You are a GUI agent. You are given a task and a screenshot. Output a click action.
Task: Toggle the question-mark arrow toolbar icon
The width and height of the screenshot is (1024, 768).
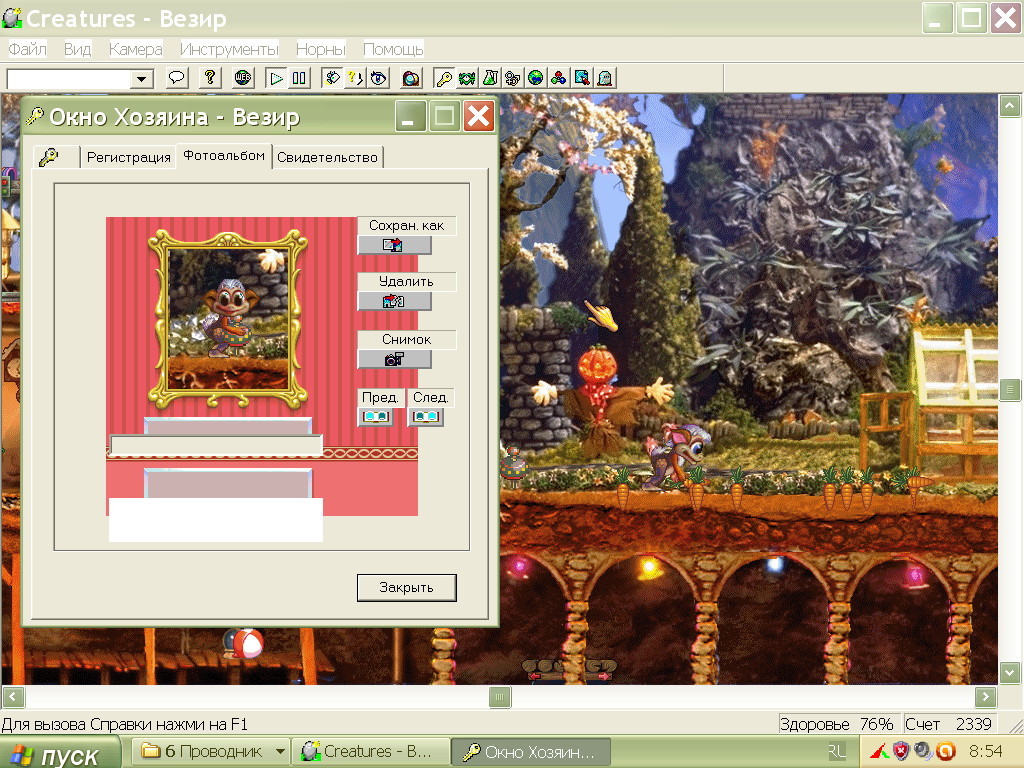[355, 78]
